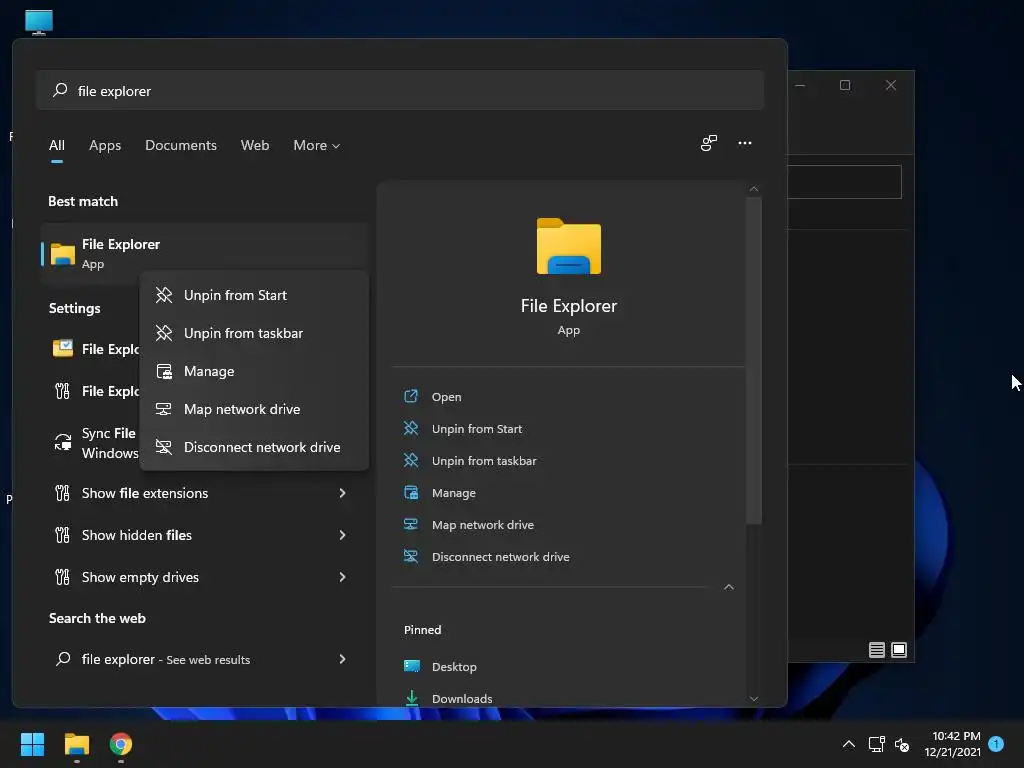Collapse the actions list with chevron up

729,587
